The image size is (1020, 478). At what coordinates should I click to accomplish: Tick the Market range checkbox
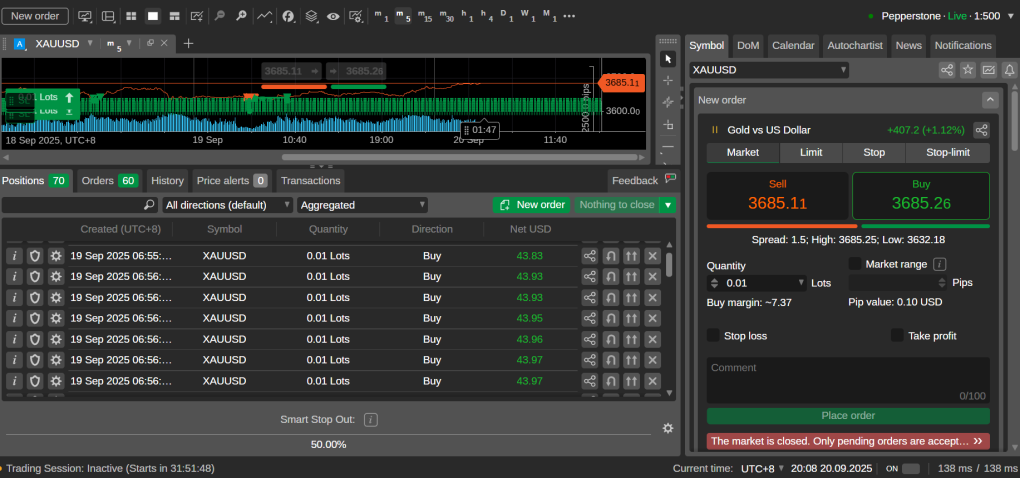[x=855, y=264]
